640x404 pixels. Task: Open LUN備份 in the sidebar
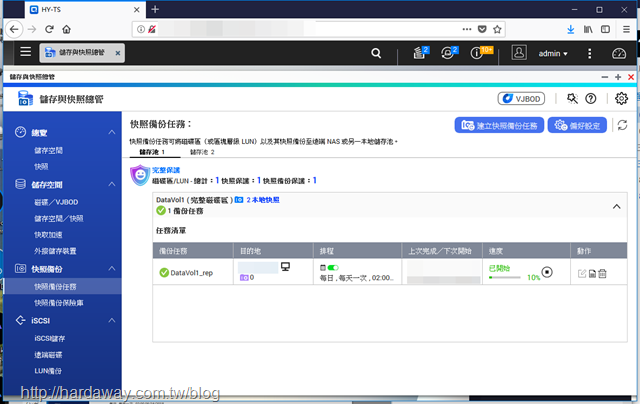[x=48, y=371]
